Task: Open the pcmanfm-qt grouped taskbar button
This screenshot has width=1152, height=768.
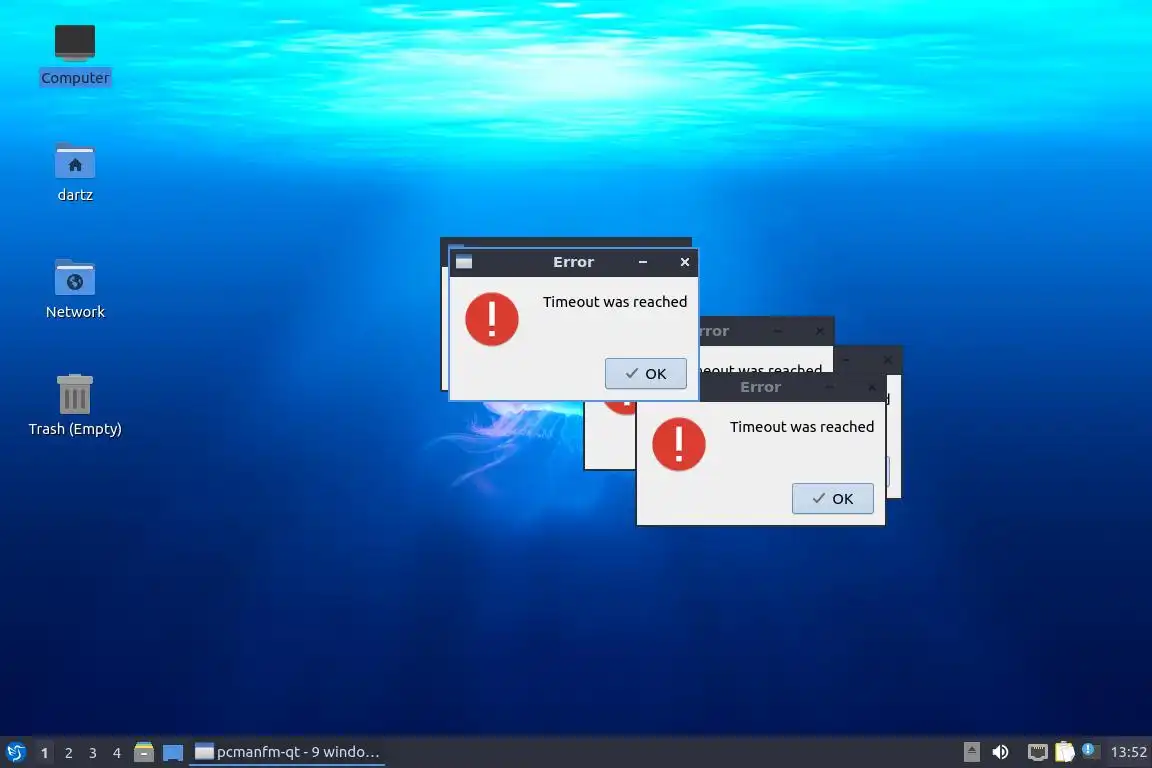Action: tap(287, 752)
